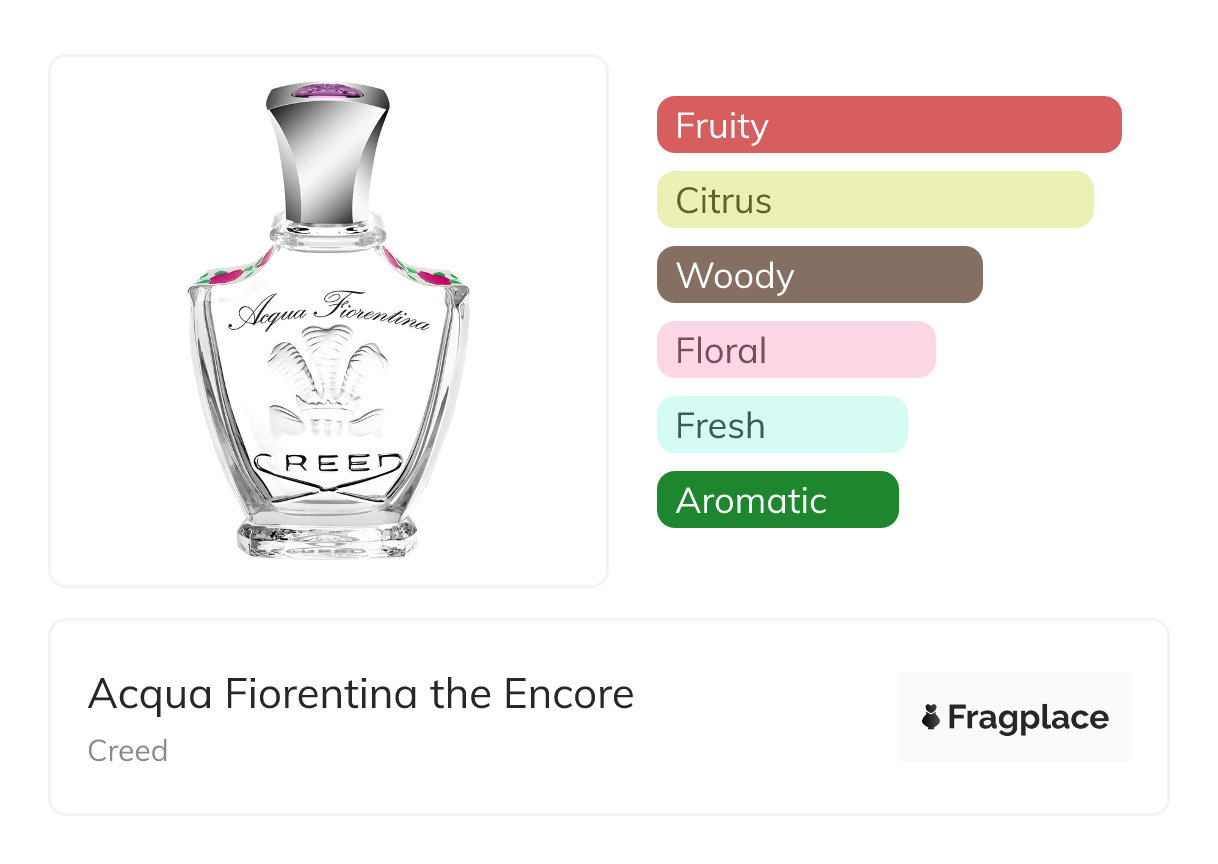Click the Acqua Fiorentina the Encore title
The width and height of the screenshot is (1218, 864).
360,693
